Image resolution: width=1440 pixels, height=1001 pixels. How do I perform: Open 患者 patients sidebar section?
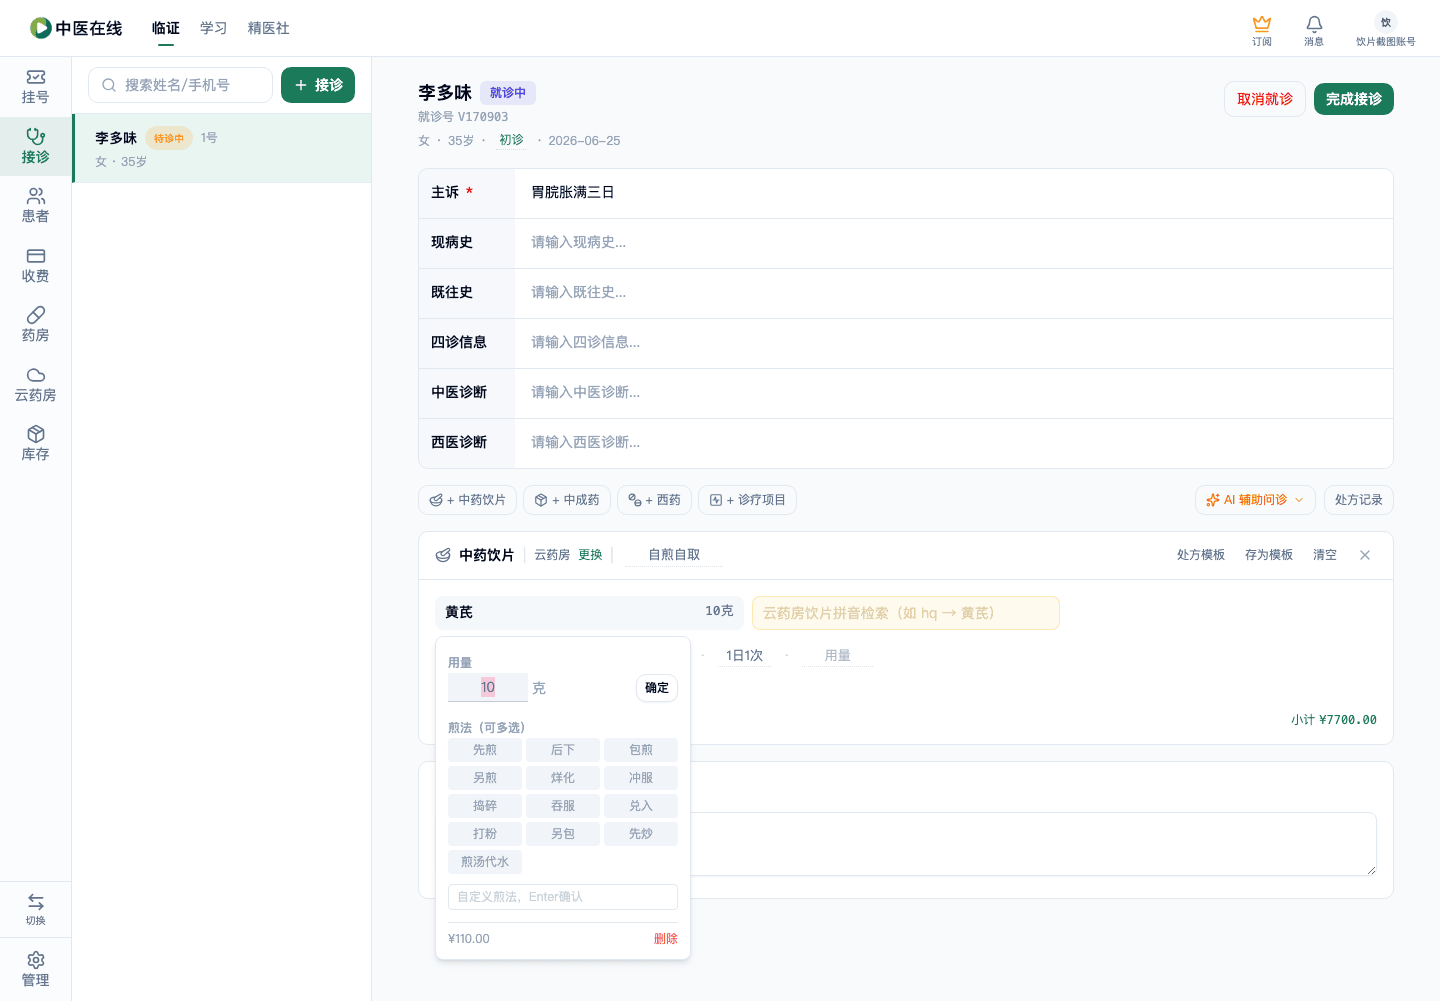coord(35,206)
